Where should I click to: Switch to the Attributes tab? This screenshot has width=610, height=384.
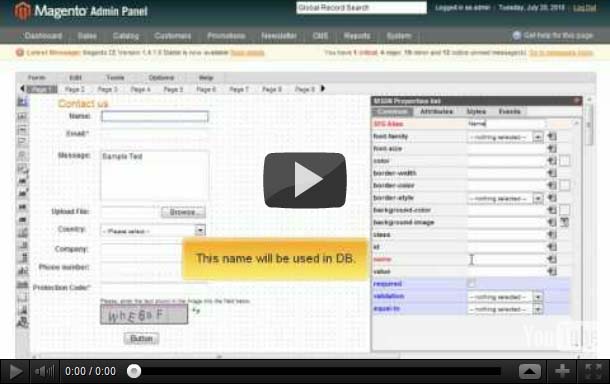pos(436,112)
